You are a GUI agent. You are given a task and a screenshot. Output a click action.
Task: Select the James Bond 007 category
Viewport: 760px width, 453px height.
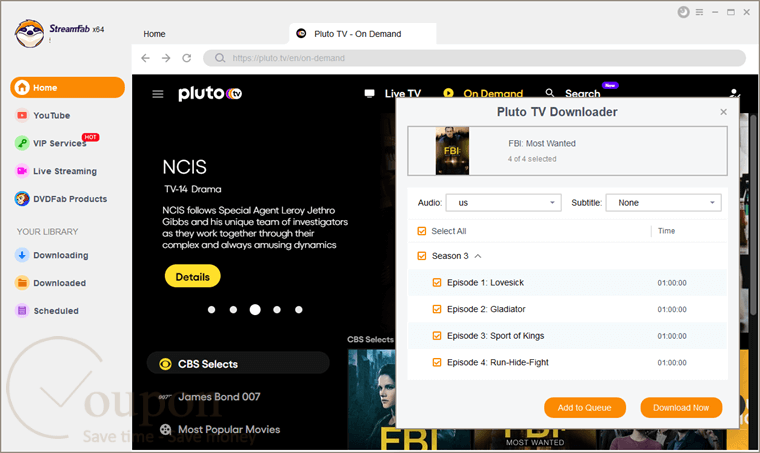pyautogui.click(x=209, y=397)
